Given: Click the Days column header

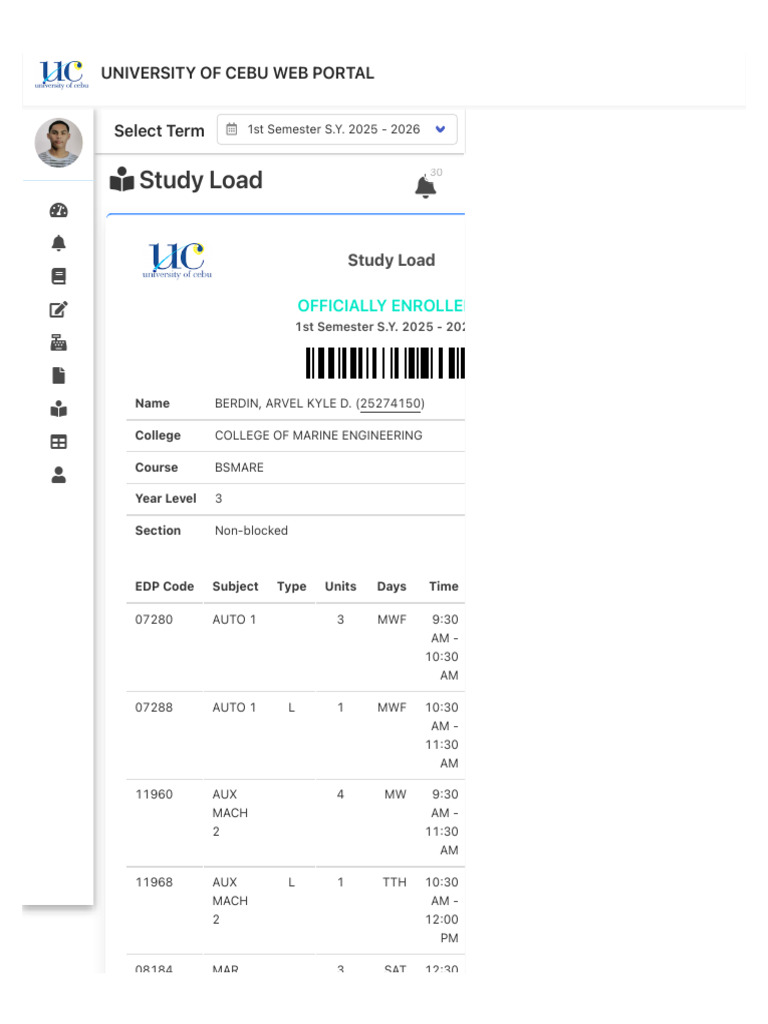Looking at the screenshot, I should click(x=391, y=586).
